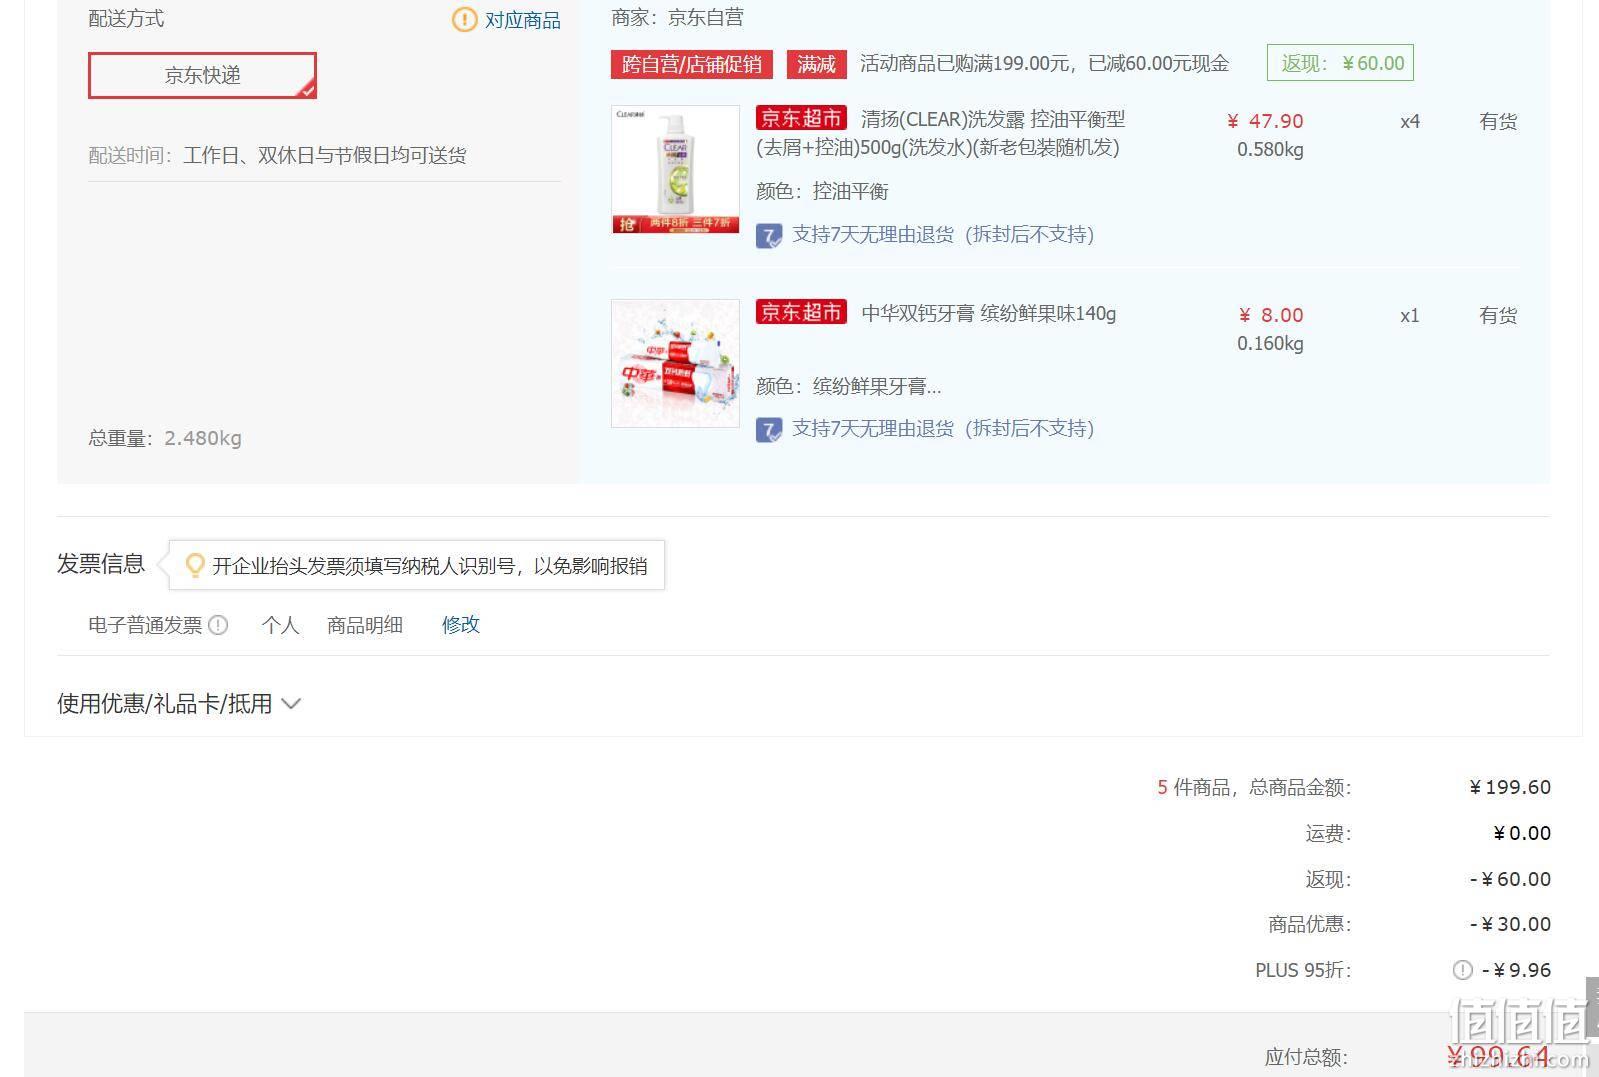Open the CLEAR shampoo product thumbnail
Screen dimensions: 1599x1077
pyautogui.click(x=675, y=169)
